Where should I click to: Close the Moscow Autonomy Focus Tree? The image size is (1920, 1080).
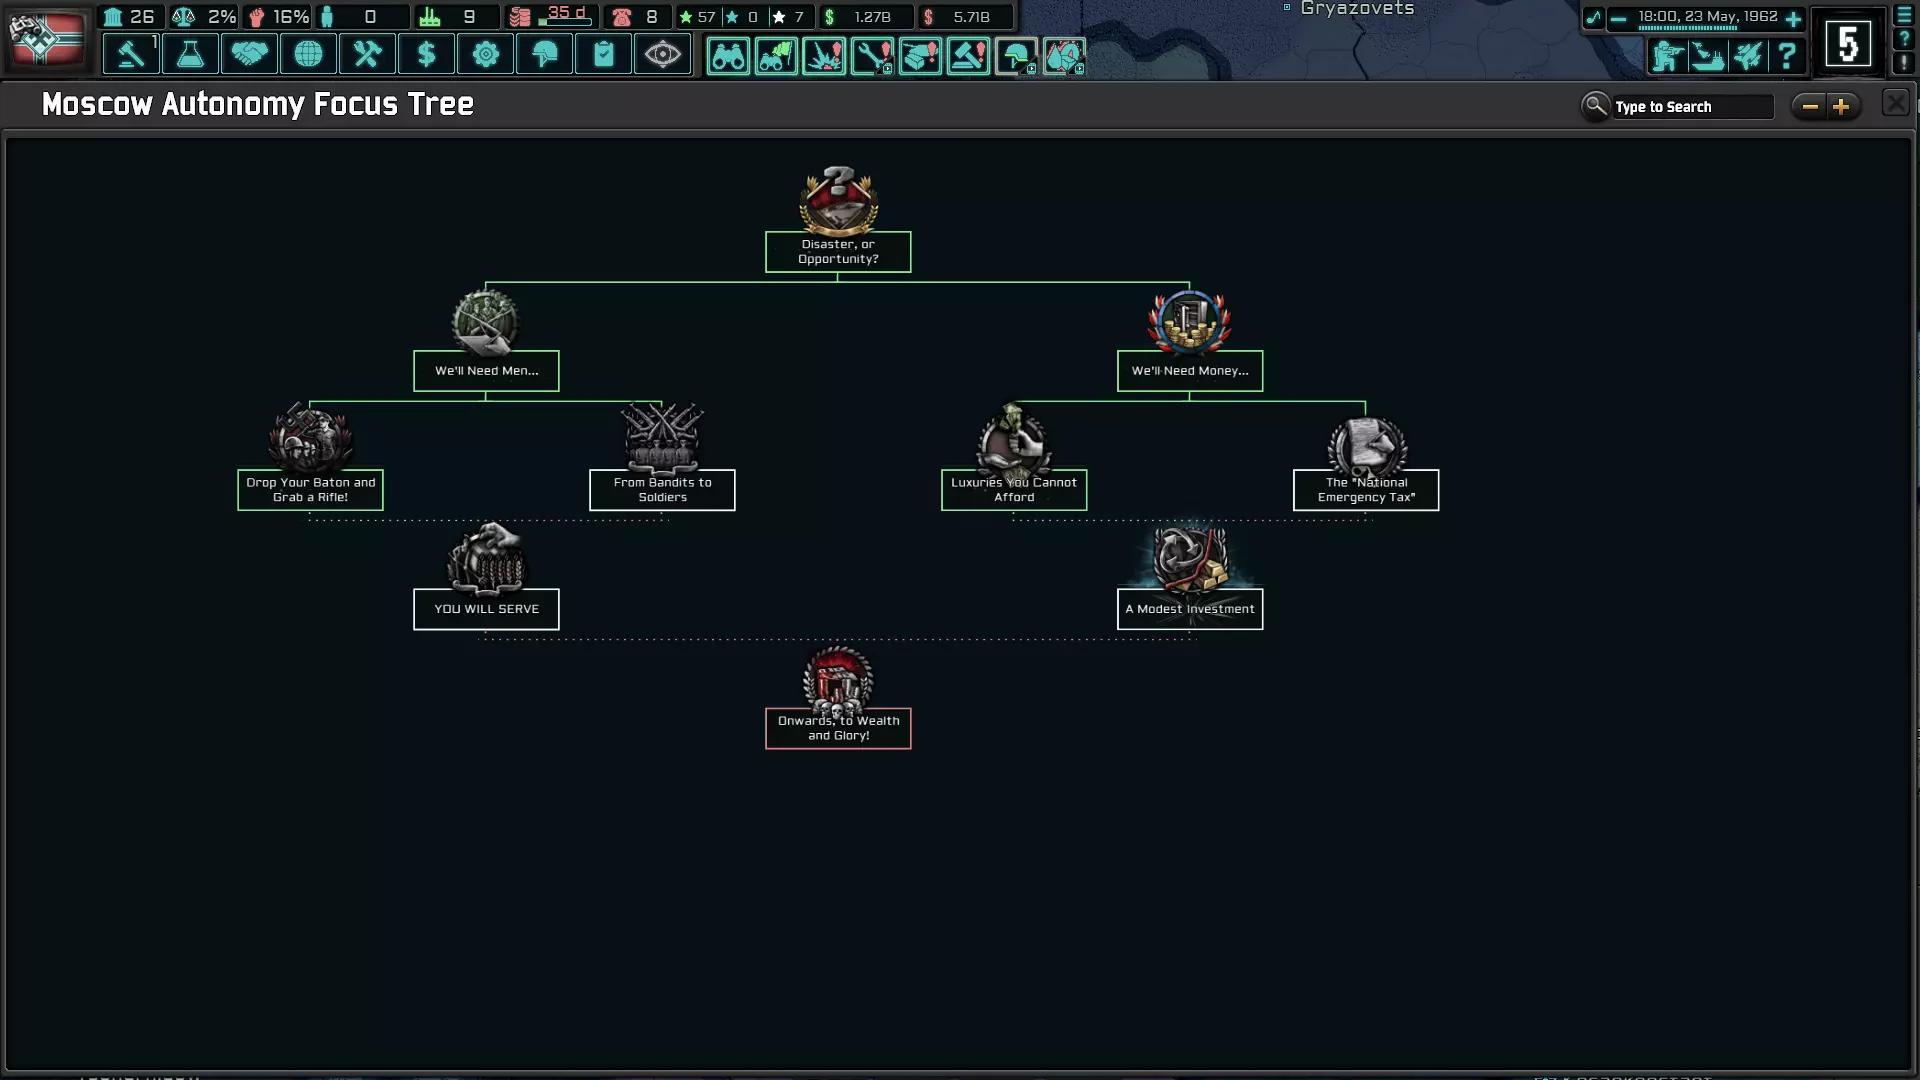(x=1895, y=103)
